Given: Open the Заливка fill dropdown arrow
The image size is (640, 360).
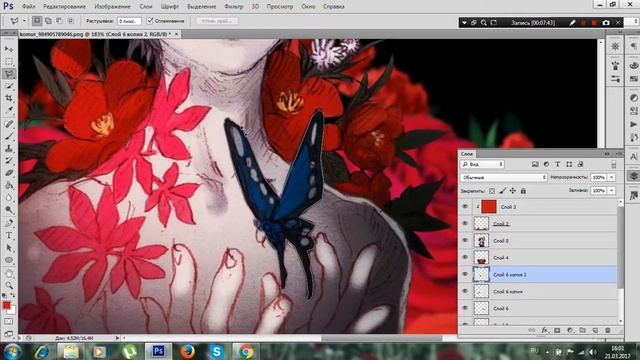Looking at the screenshot, I should 611,191.
